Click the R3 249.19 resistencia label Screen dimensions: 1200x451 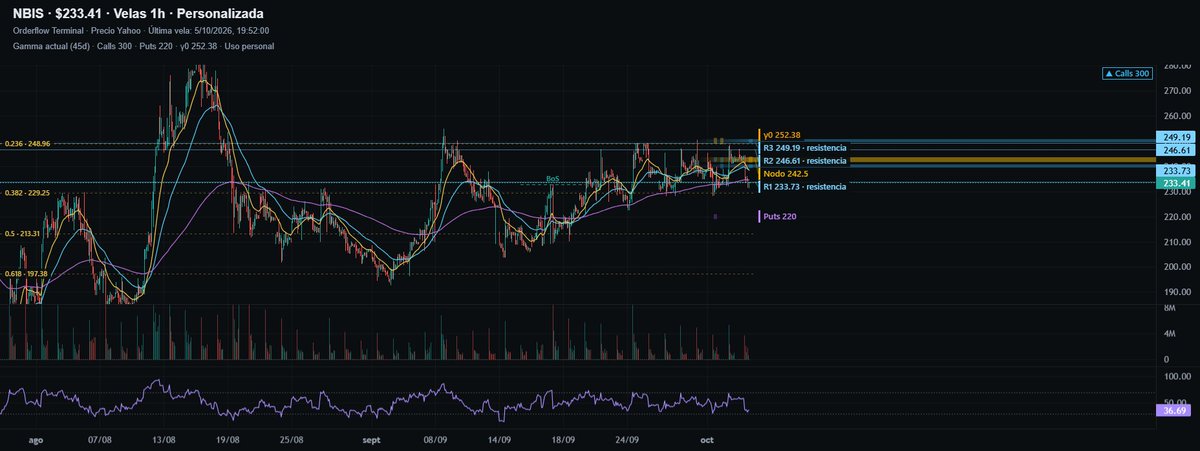[x=806, y=147]
